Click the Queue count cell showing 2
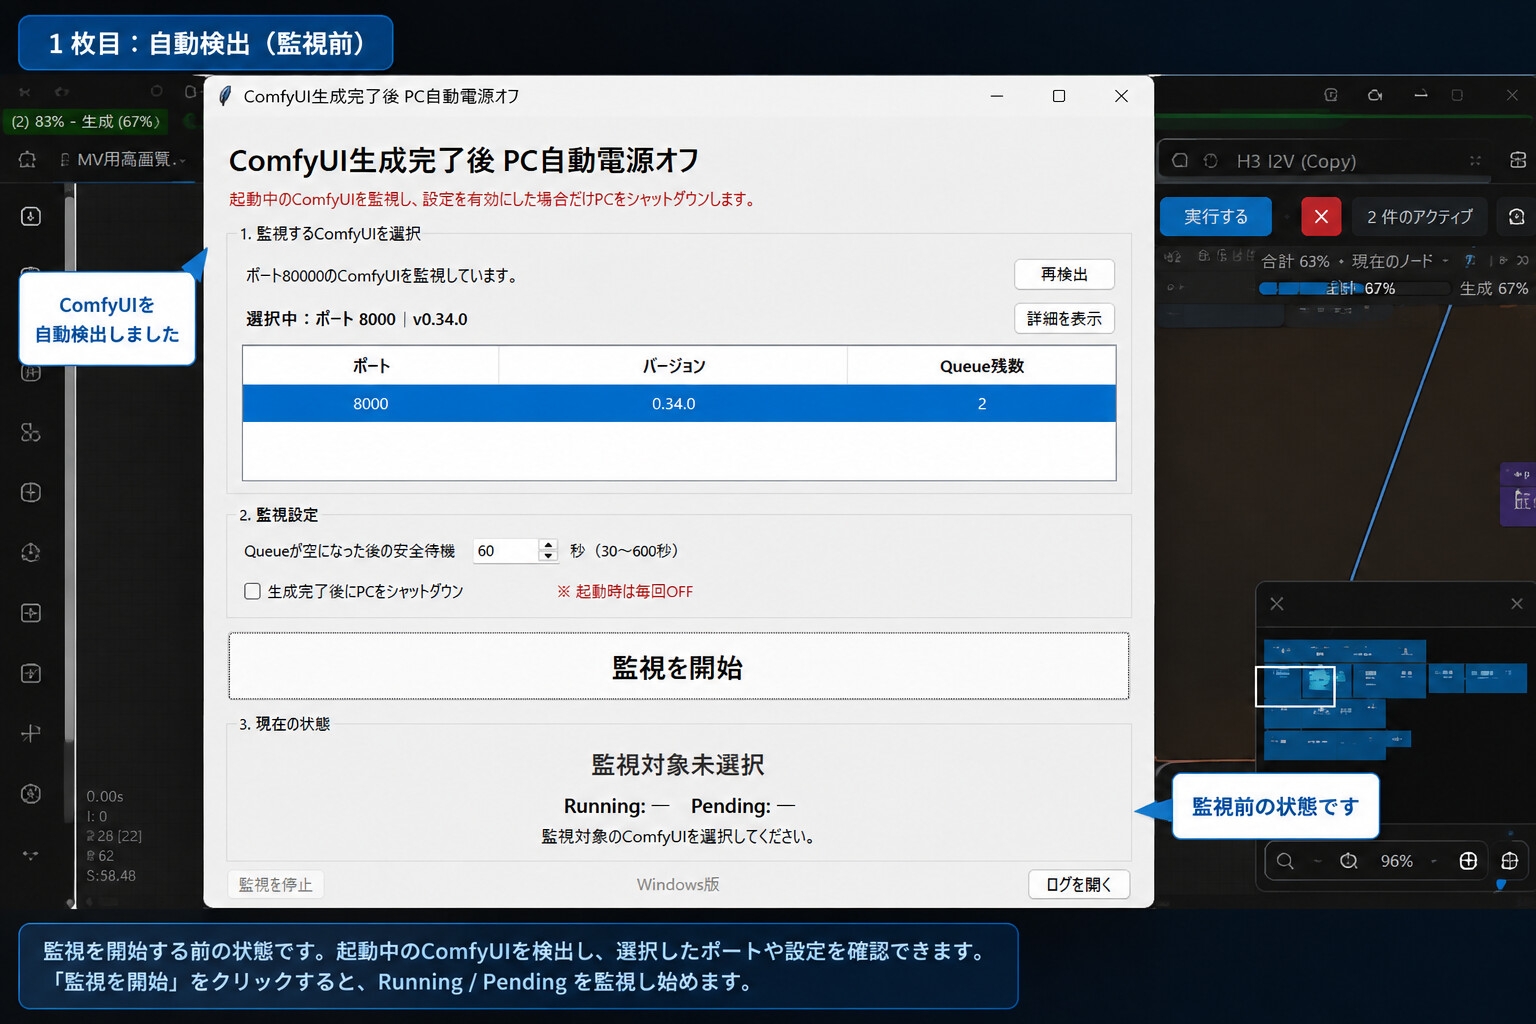Viewport: 1536px width, 1024px height. tap(981, 403)
